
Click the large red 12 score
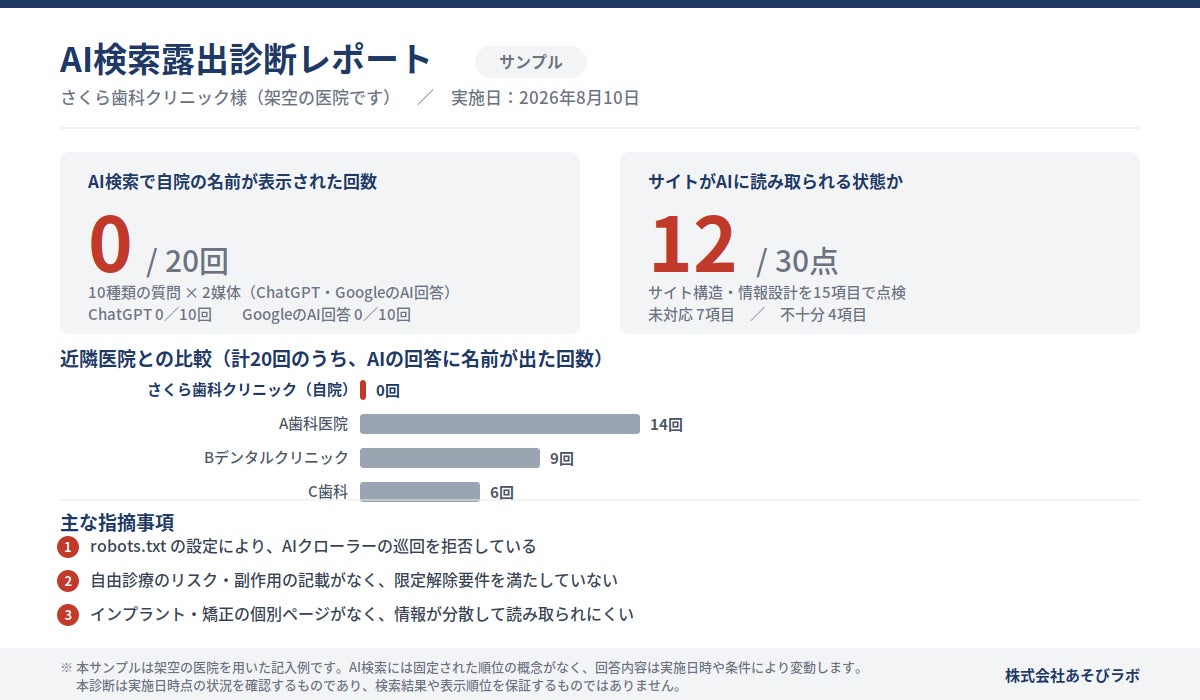pyautogui.click(x=693, y=246)
